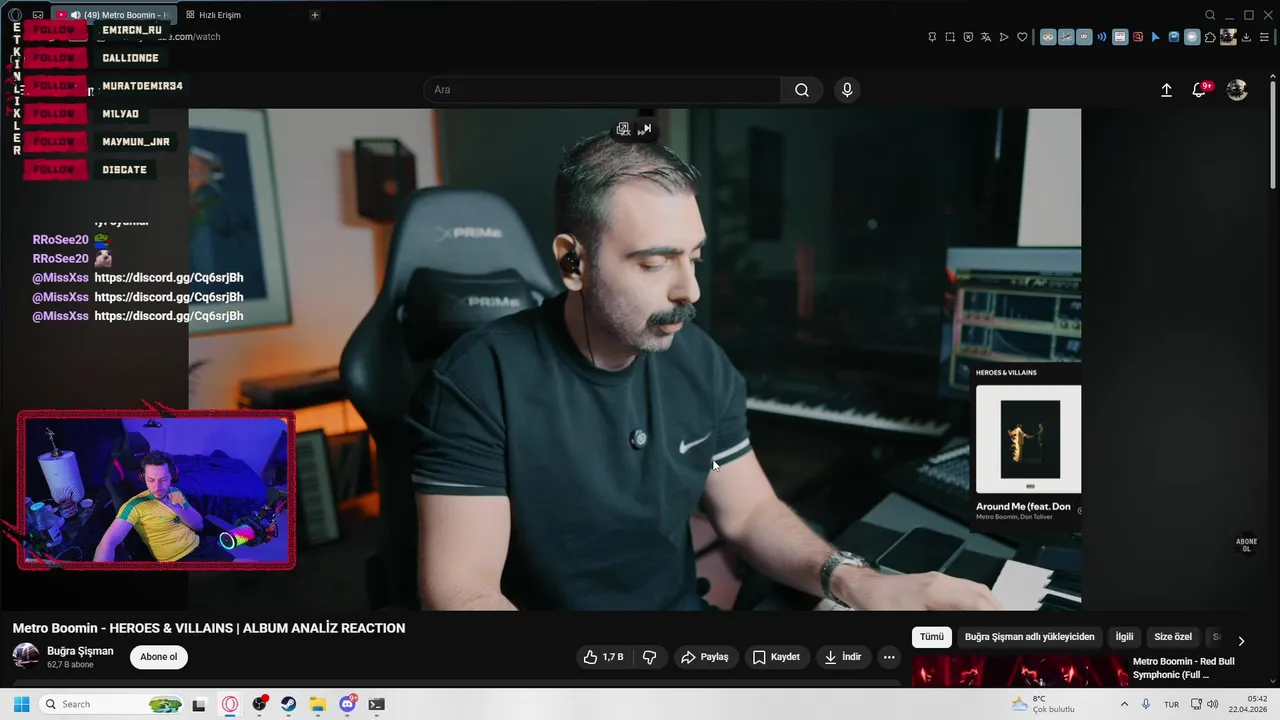
Task: Dislike the video thumbs-down button
Action: click(649, 657)
